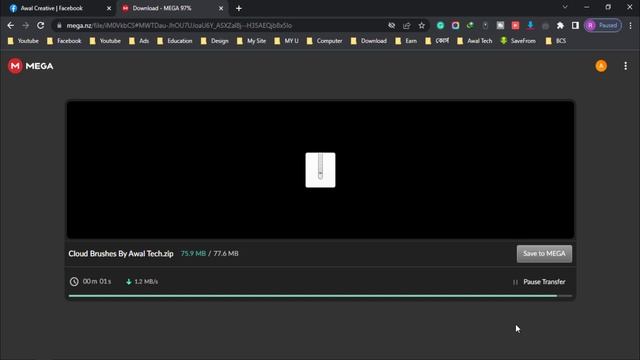
Task: Open the orange account avatar
Action: (x=601, y=66)
